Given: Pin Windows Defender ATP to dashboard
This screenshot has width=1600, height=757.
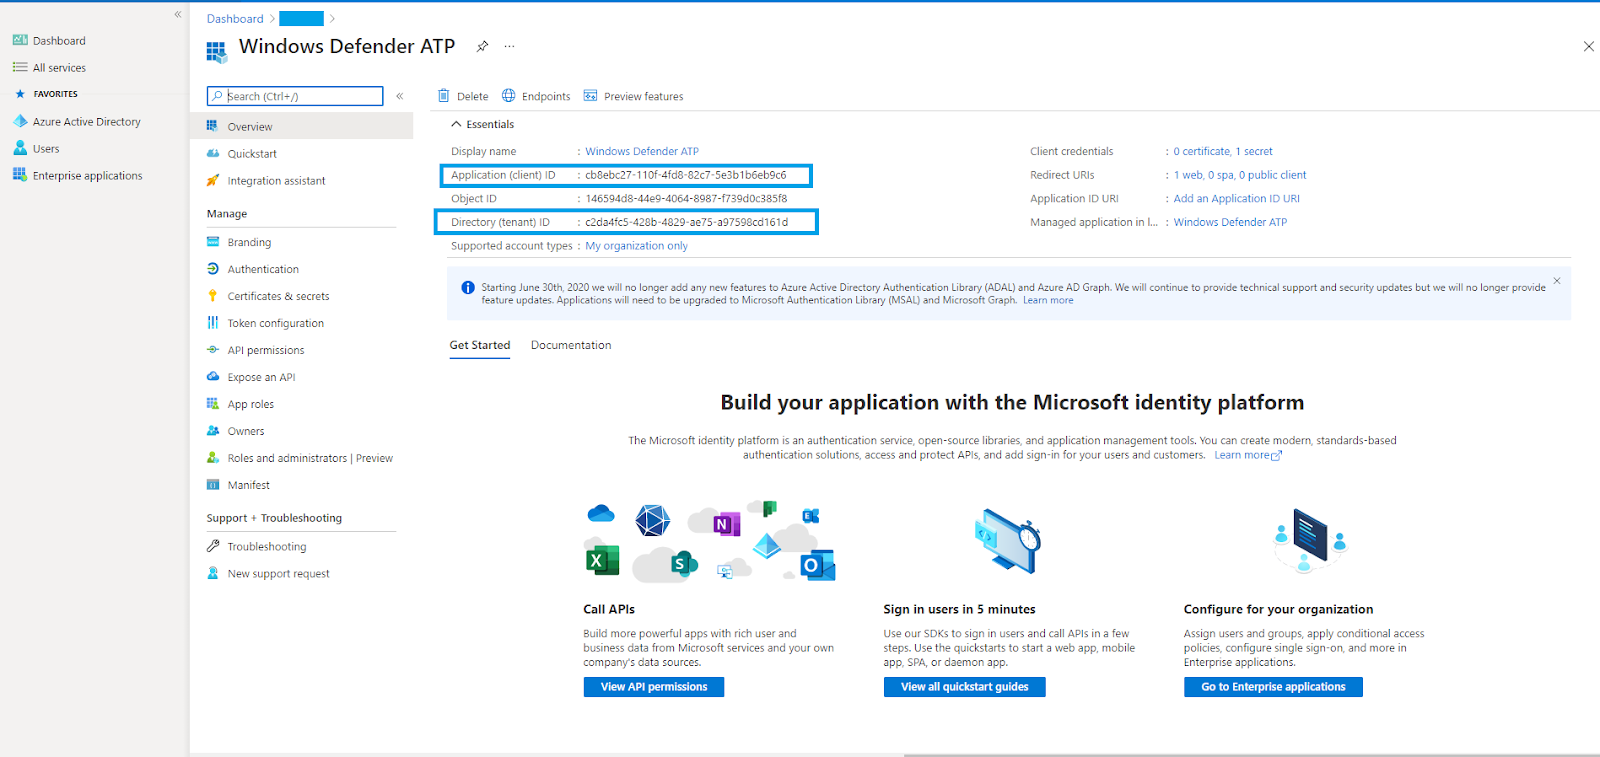Looking at the screenshot, I should click(482, 46).
